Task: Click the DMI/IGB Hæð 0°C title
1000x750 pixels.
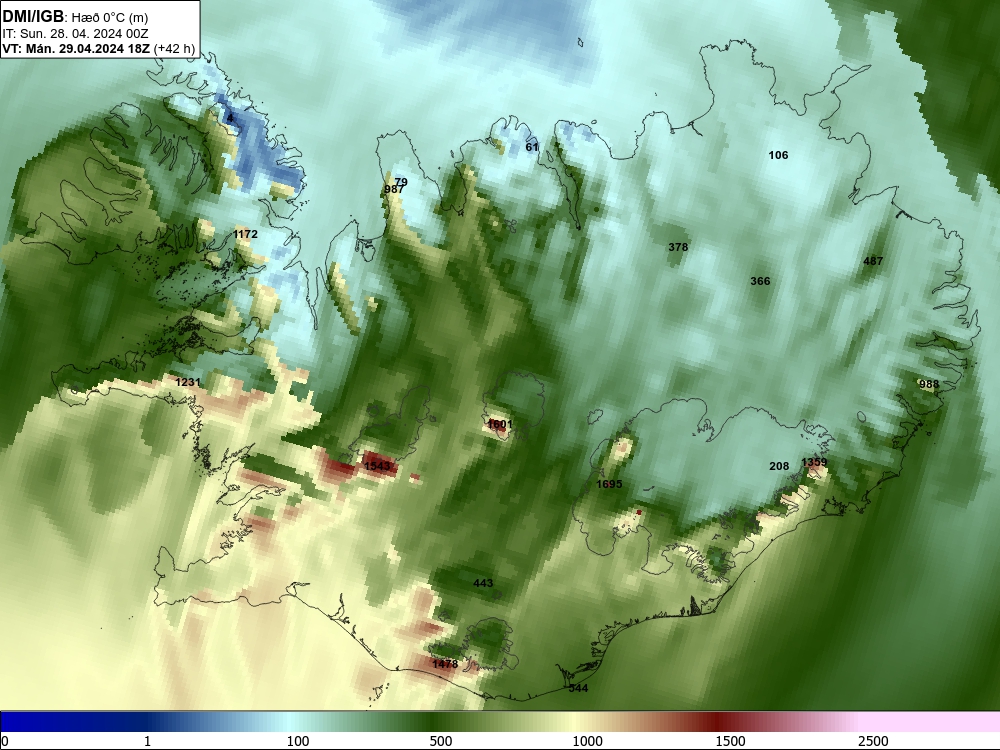Action: (75, 17)
